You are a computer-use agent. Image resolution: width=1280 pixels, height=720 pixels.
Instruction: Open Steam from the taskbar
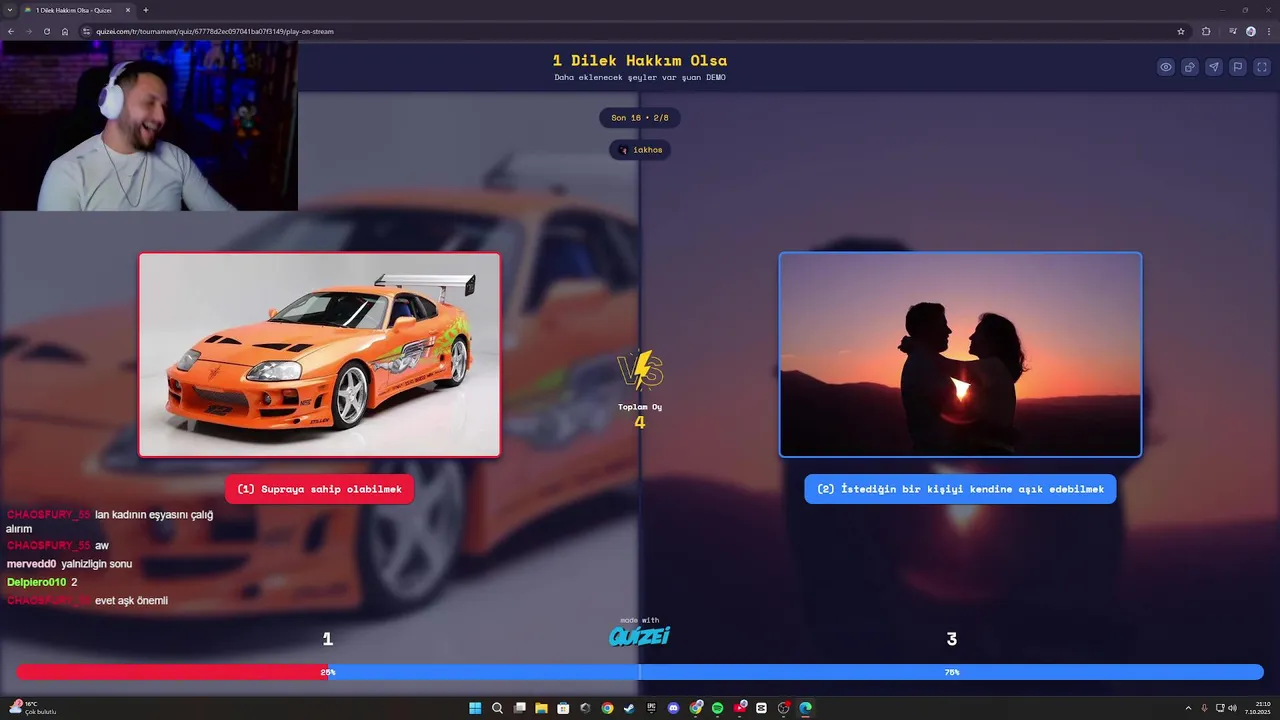point(629,708)
